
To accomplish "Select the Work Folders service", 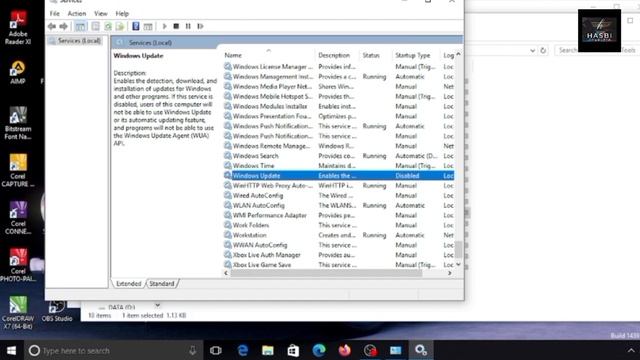I will pyautogui.click(x=339, y=225).
